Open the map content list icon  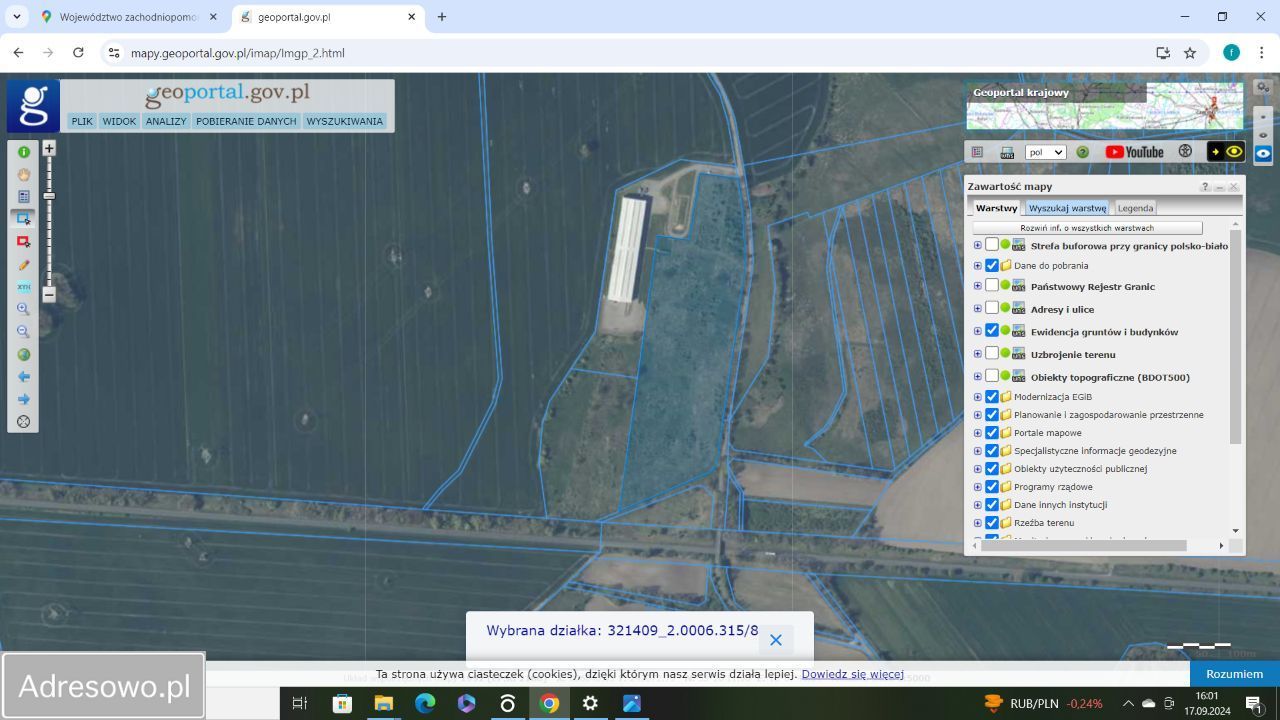point(978,152)
